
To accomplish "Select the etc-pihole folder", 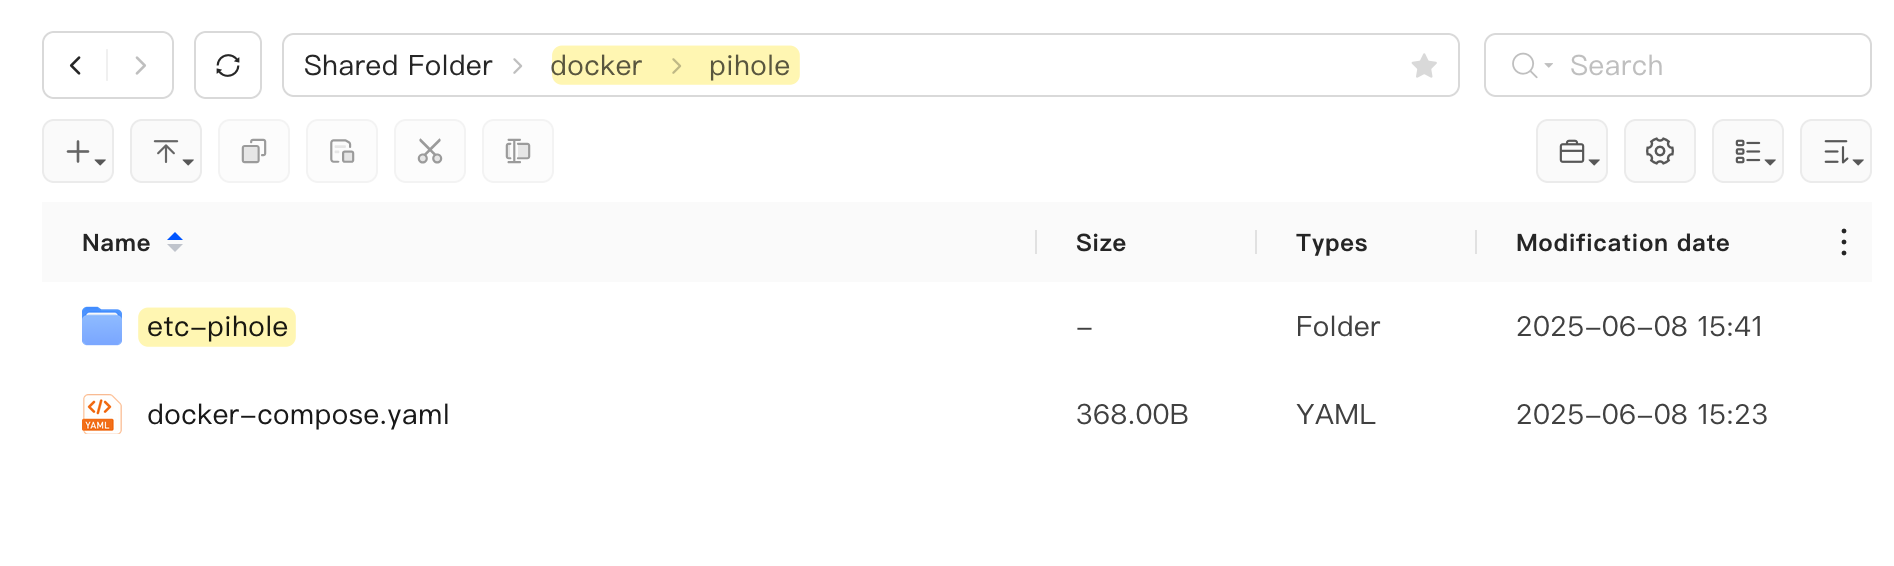I will (x=217, y=327).
